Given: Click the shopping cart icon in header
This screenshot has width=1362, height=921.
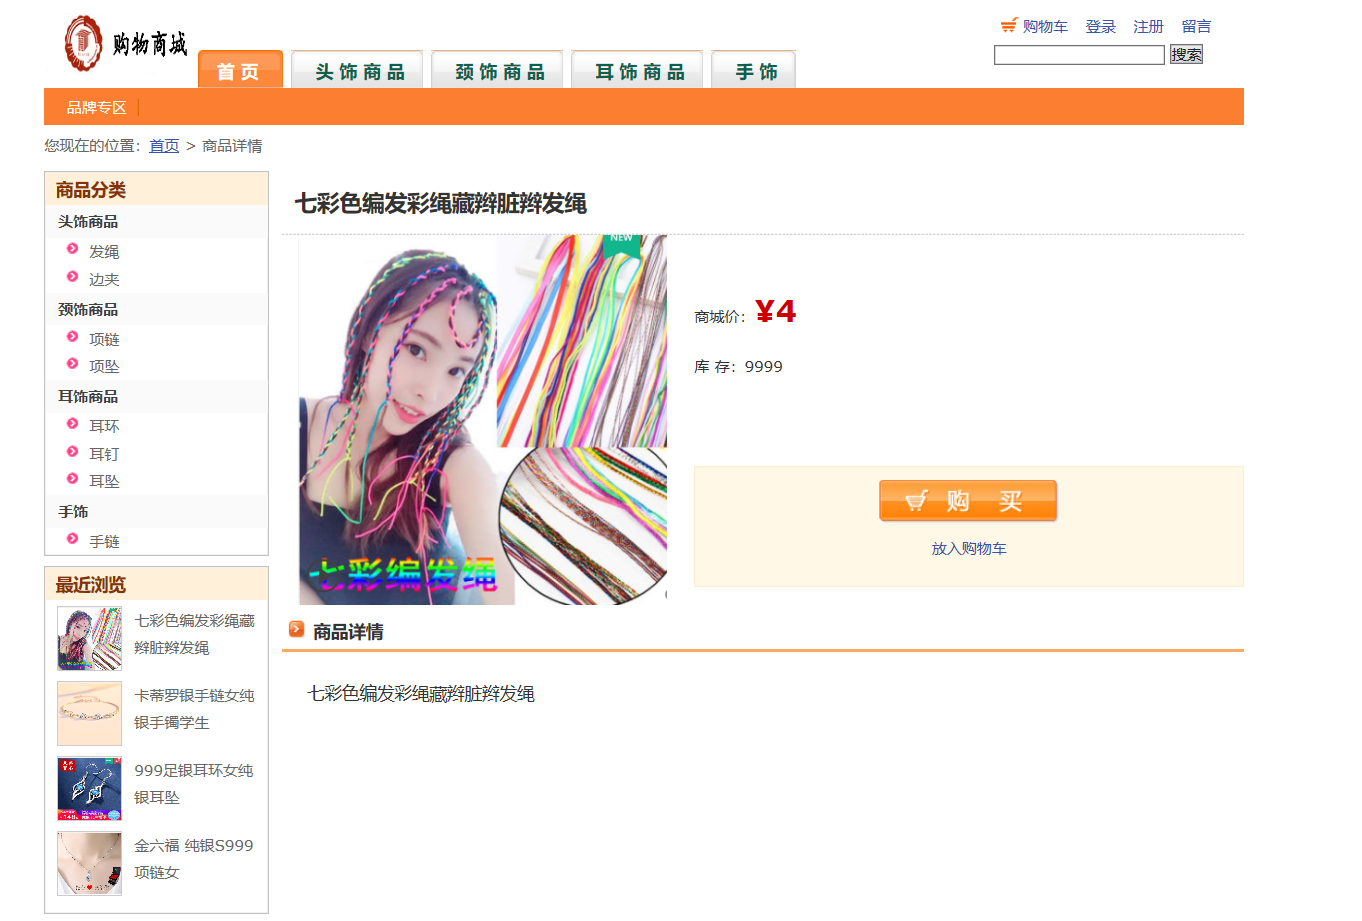Looking at the screenshot, I should (x=1009, y=25).
